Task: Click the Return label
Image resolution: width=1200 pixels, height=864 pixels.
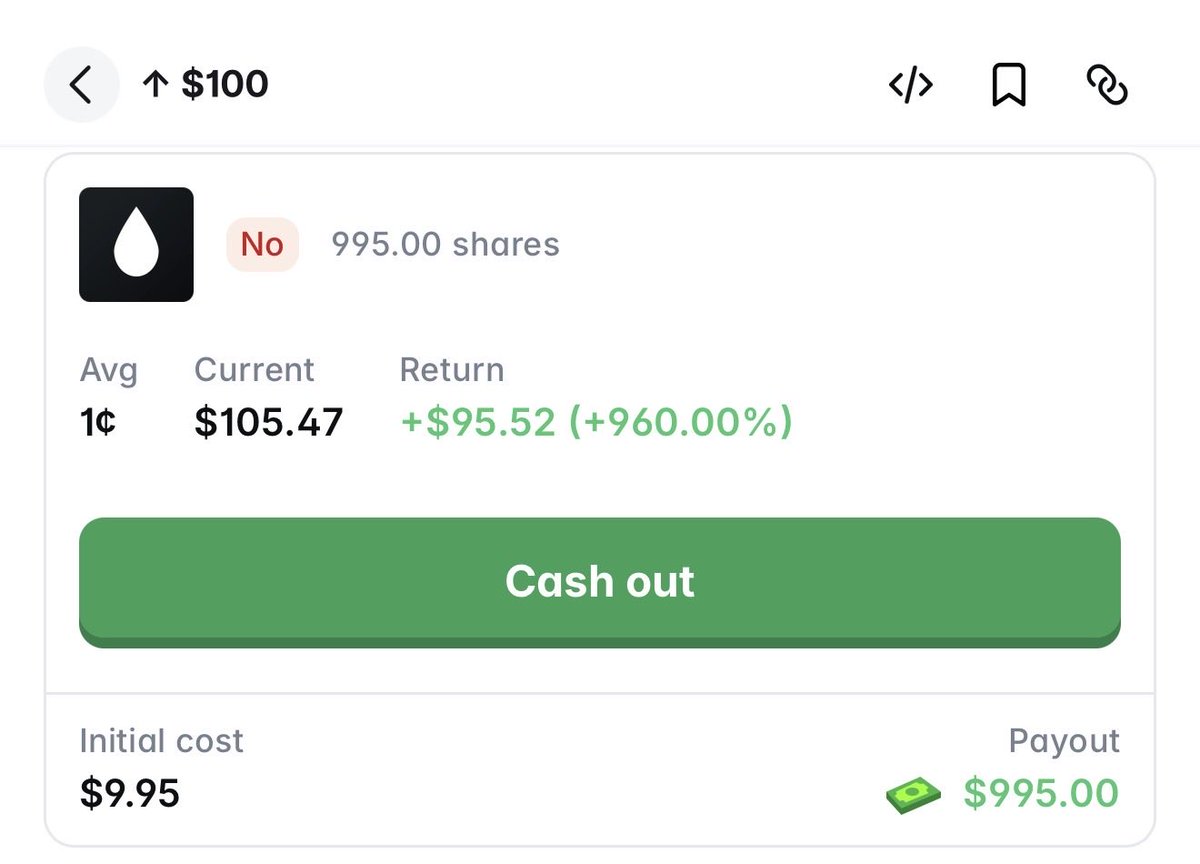Action: (x=452, y=370)
